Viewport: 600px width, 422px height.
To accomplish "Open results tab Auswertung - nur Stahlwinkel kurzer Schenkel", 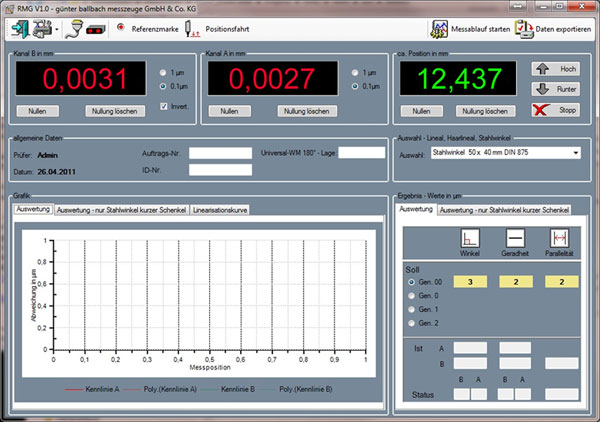I will tap(504, 210).
